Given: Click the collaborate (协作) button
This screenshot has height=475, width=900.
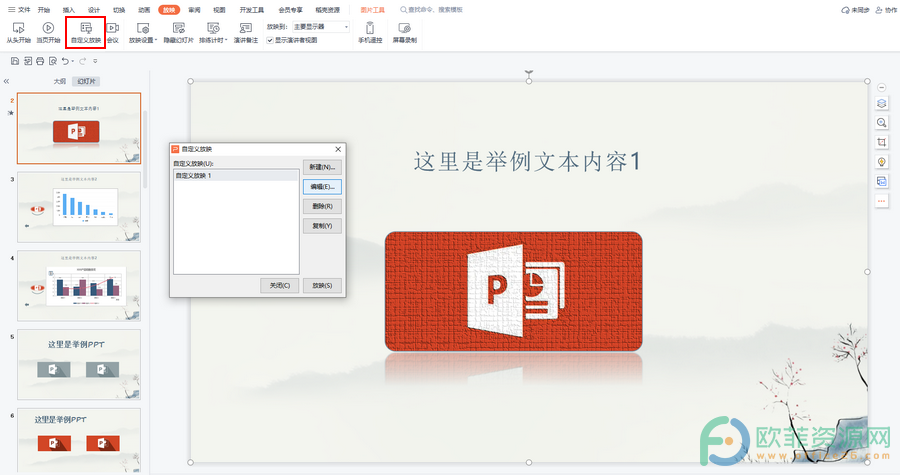Looking at the screenshot, I should click(x=886, y=10).
